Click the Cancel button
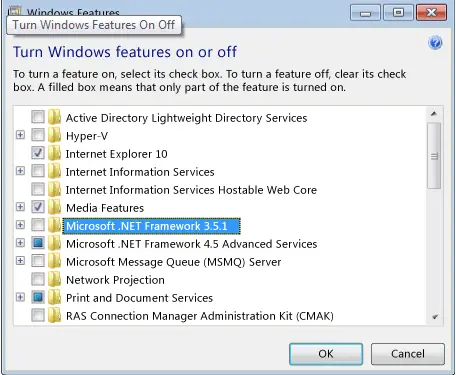456x375 pixels. pyautogui.click(x=408, y=354)
